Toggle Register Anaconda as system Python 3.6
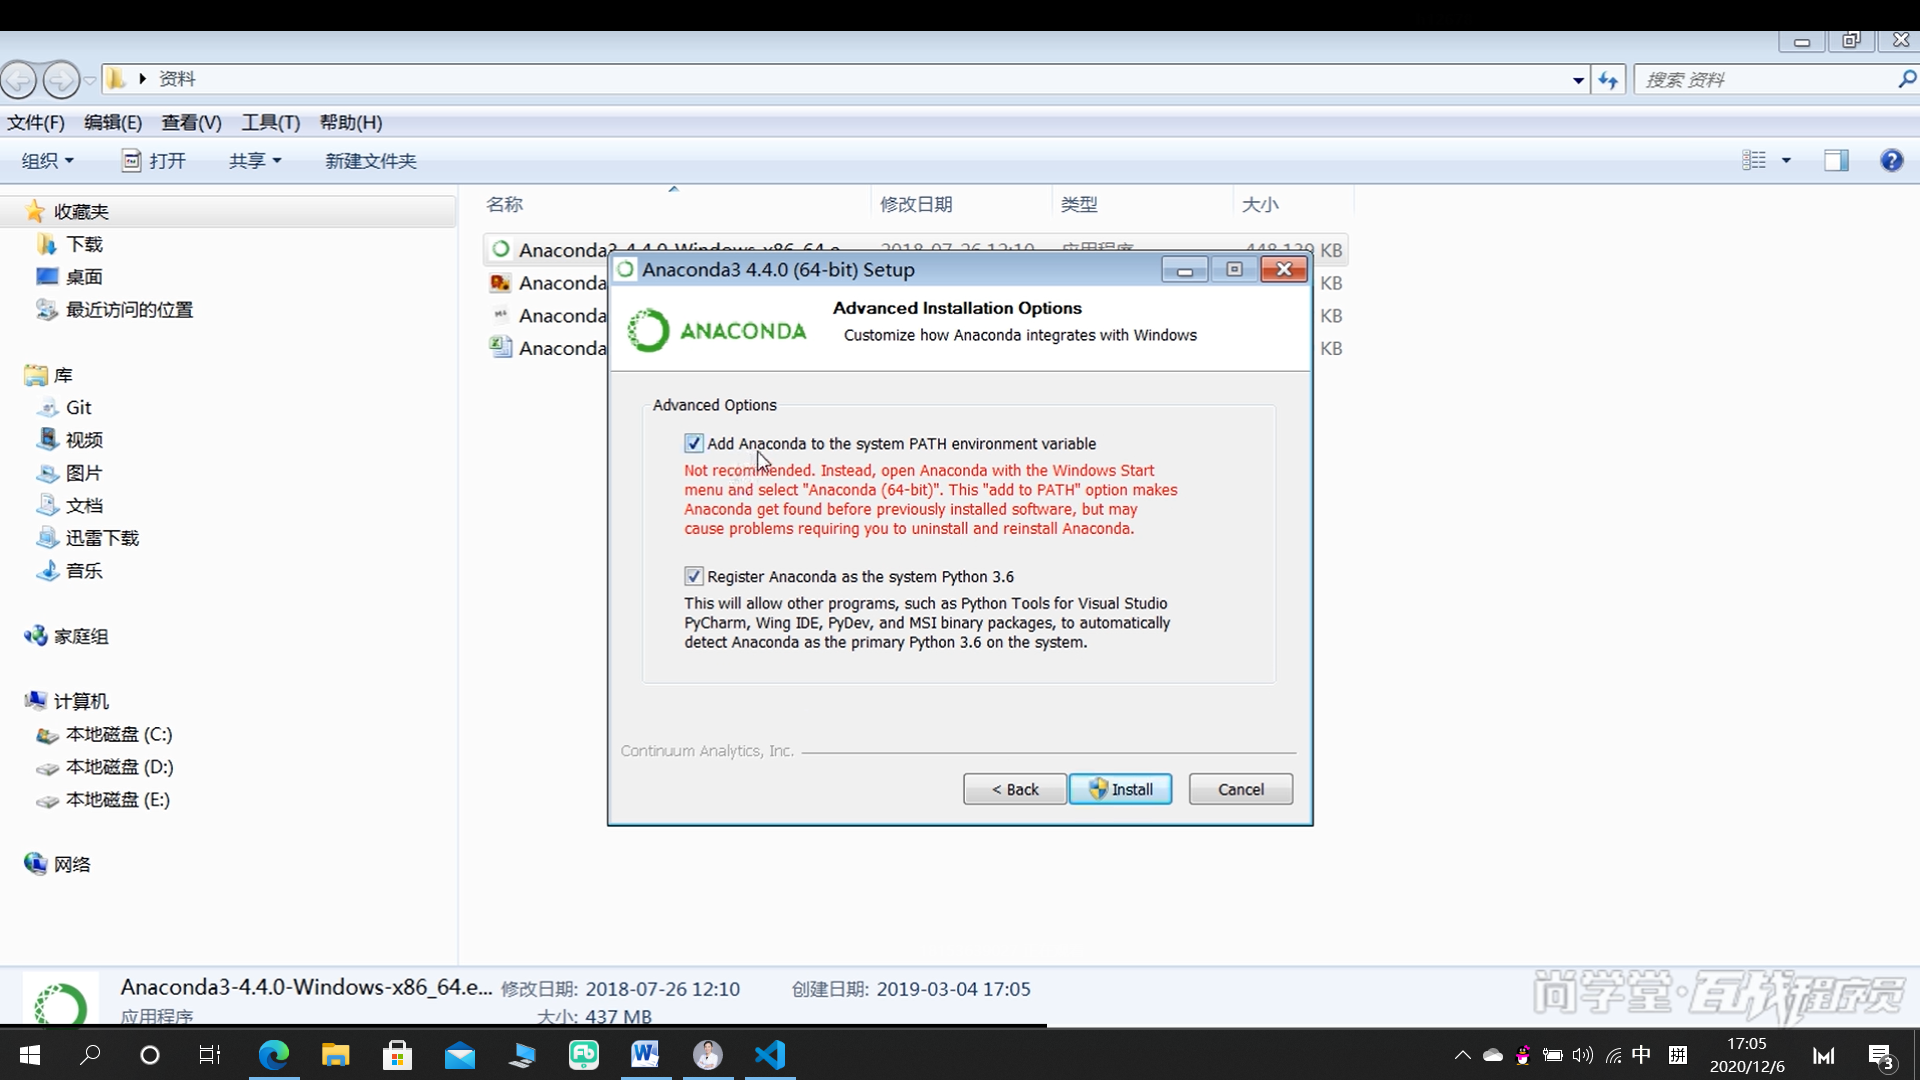The height and width of the screenshot is (1080, 1920). click(x=694, y=576)
